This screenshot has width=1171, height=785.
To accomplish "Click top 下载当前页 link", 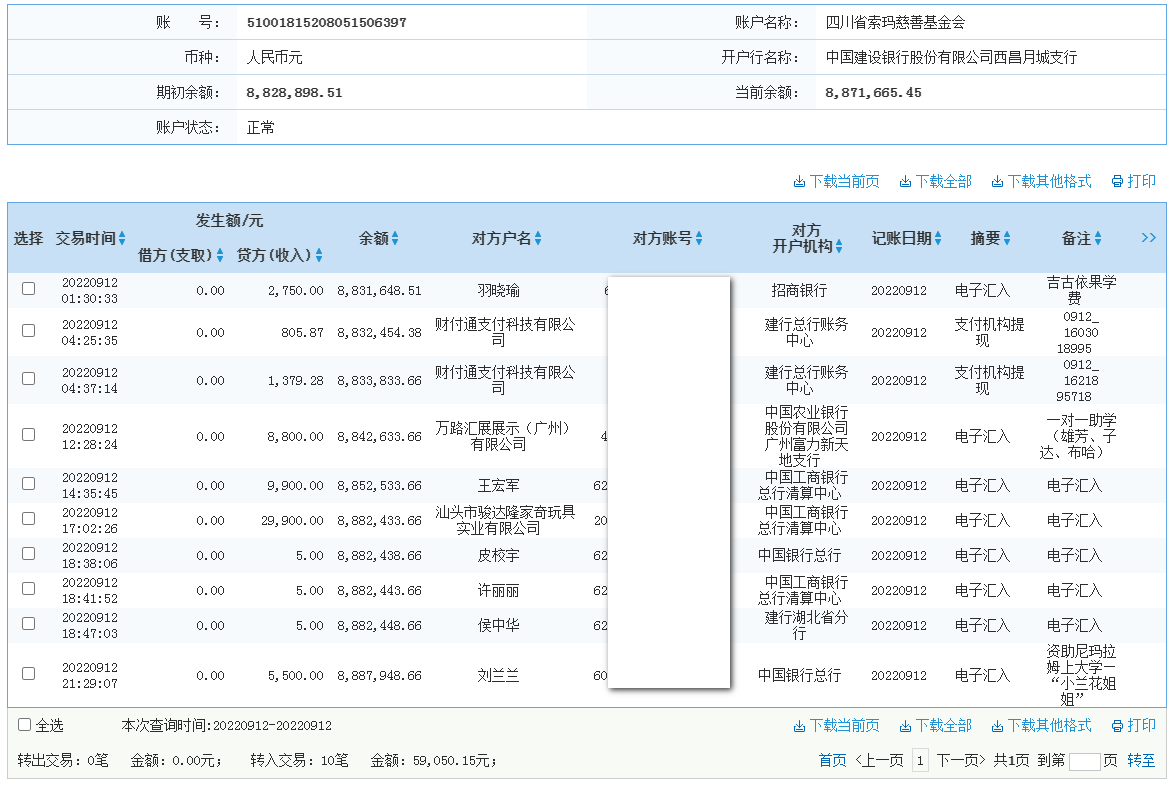I will (836, 181).
